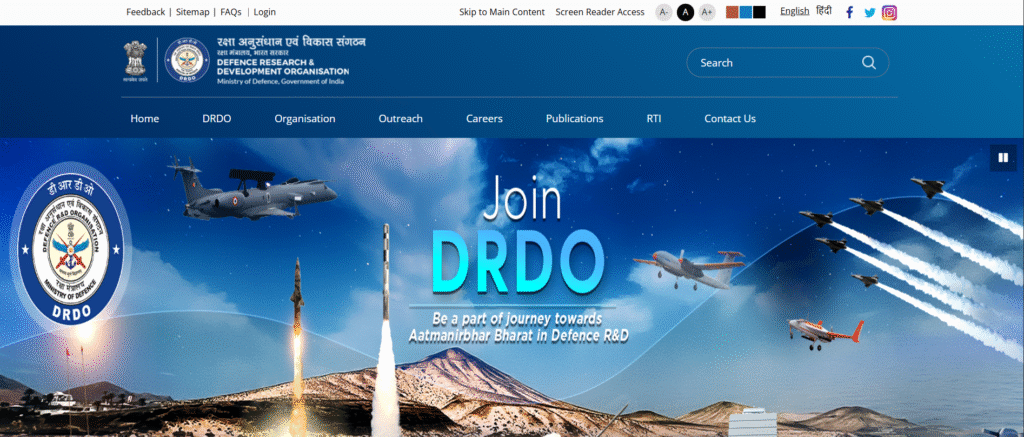
Task: Open the DRDO Instagram page
Action: pyautogui.click(x=889, y=12)
